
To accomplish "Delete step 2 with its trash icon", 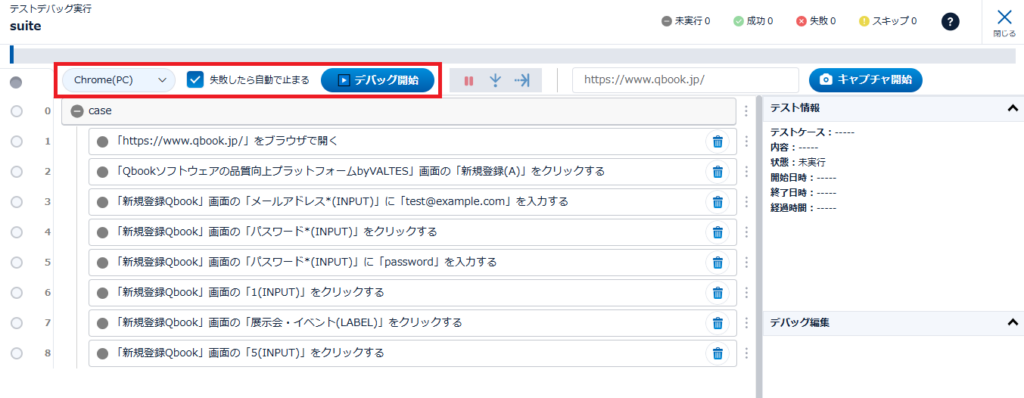I will pos(717,171).
